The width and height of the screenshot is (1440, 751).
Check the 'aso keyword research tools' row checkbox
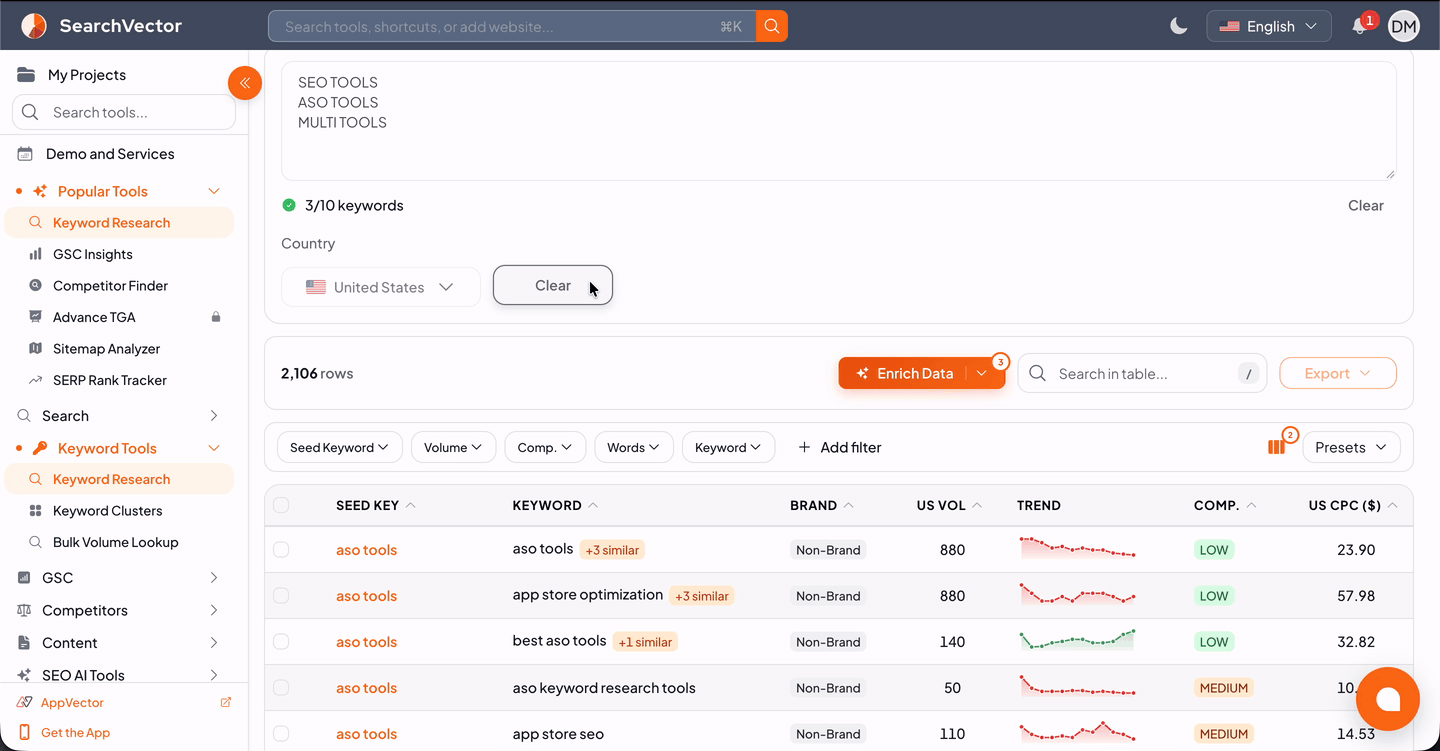281,688
